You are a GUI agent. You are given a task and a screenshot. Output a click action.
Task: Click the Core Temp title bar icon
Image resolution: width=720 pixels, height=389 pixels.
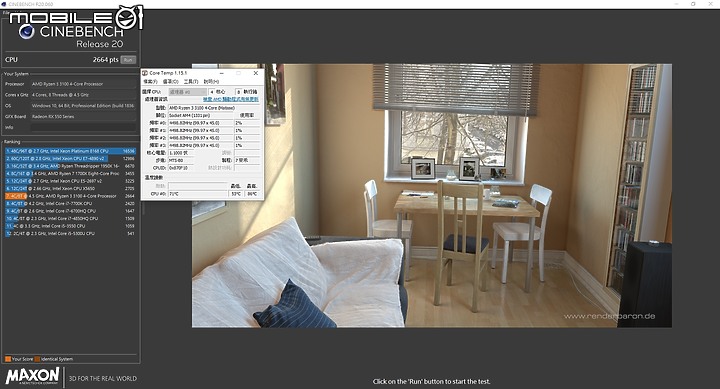click(145, 73)
